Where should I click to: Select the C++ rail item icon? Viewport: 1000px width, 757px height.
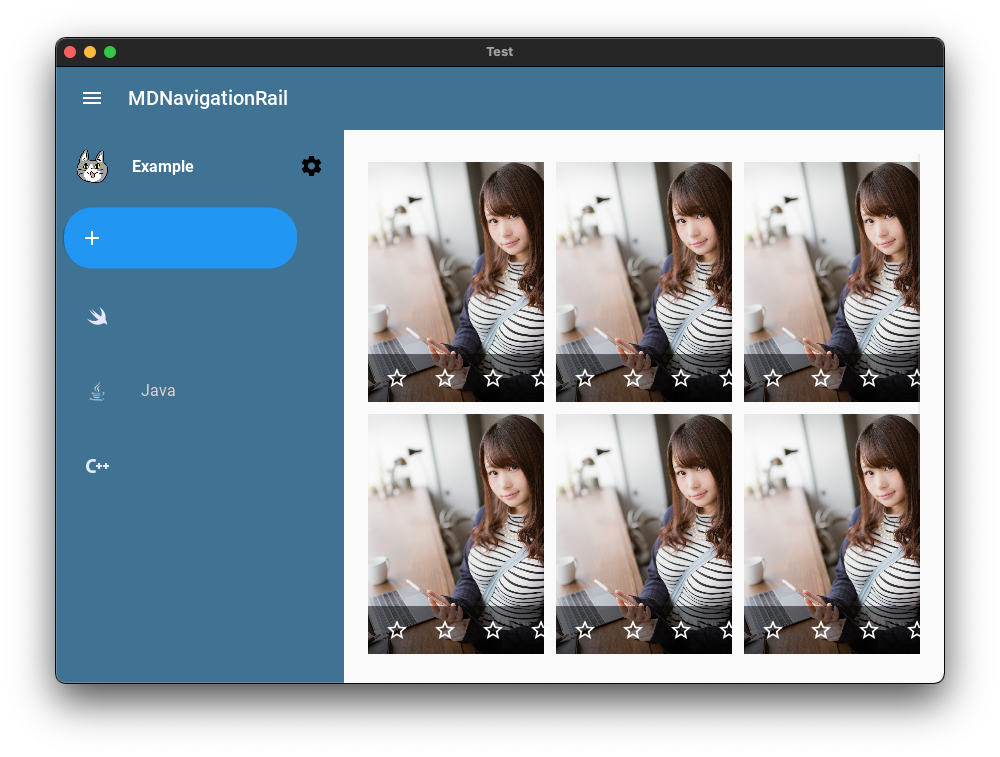click(x=98, y=466)
